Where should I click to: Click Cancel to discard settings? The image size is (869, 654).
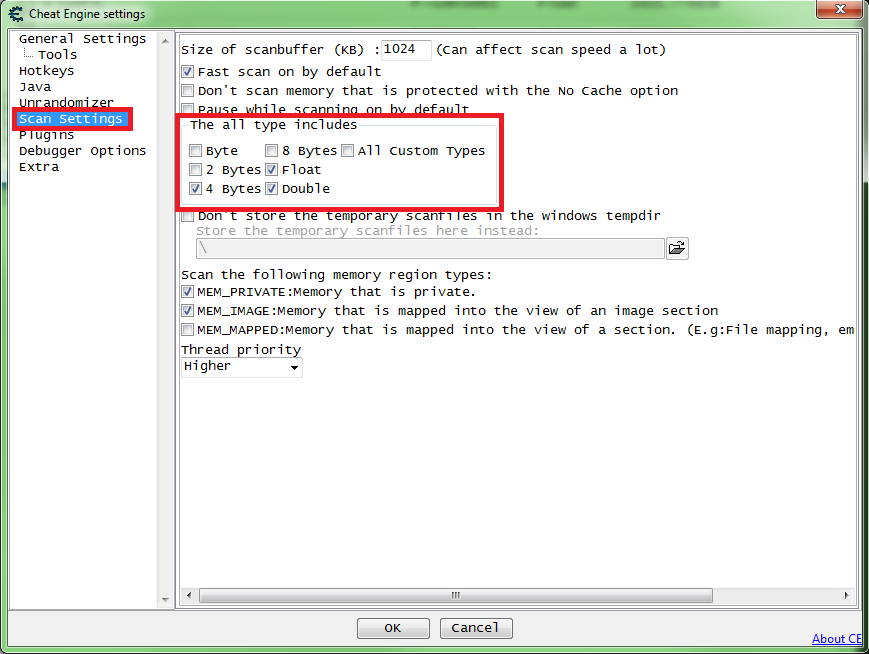point(476,628)
